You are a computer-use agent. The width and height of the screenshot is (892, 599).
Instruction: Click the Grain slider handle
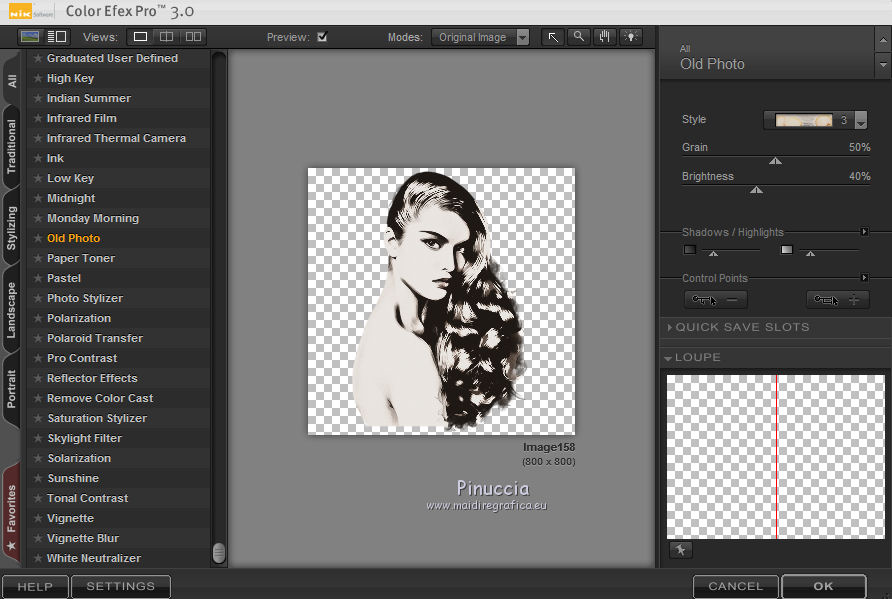click(x=775, y=160)
